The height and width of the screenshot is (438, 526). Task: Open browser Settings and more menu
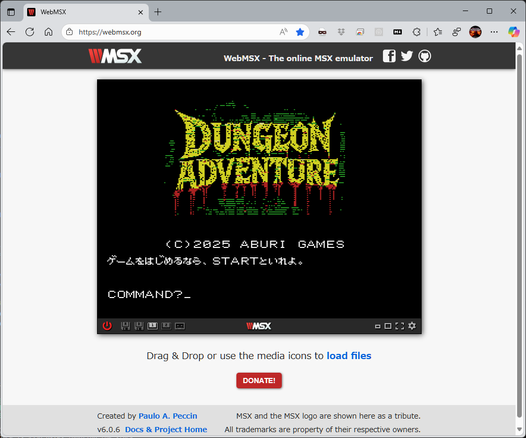coord(494,32)
